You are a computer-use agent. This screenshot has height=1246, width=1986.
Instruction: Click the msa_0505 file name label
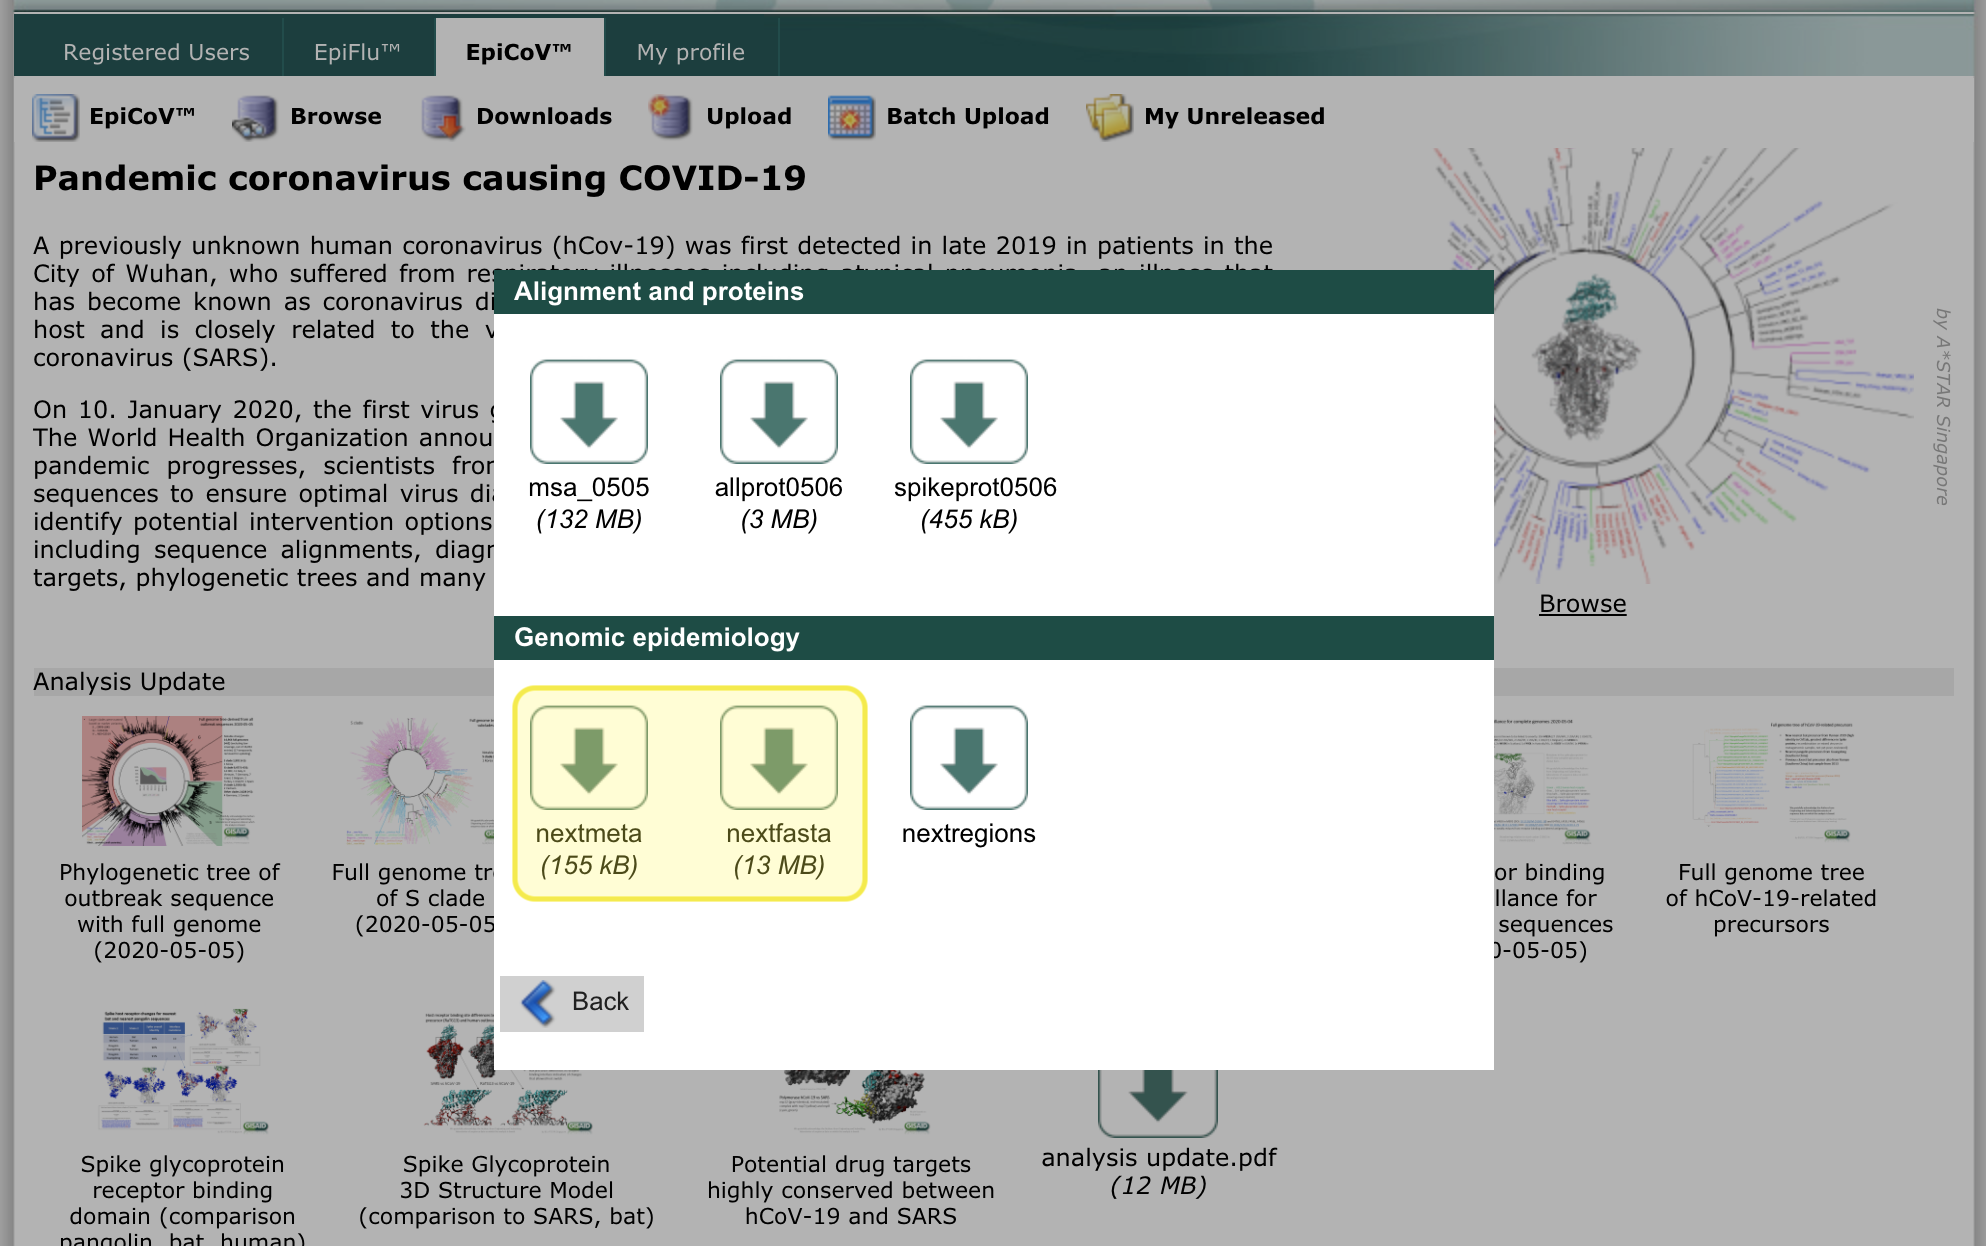pyautogui.click(x=588, y=487)
